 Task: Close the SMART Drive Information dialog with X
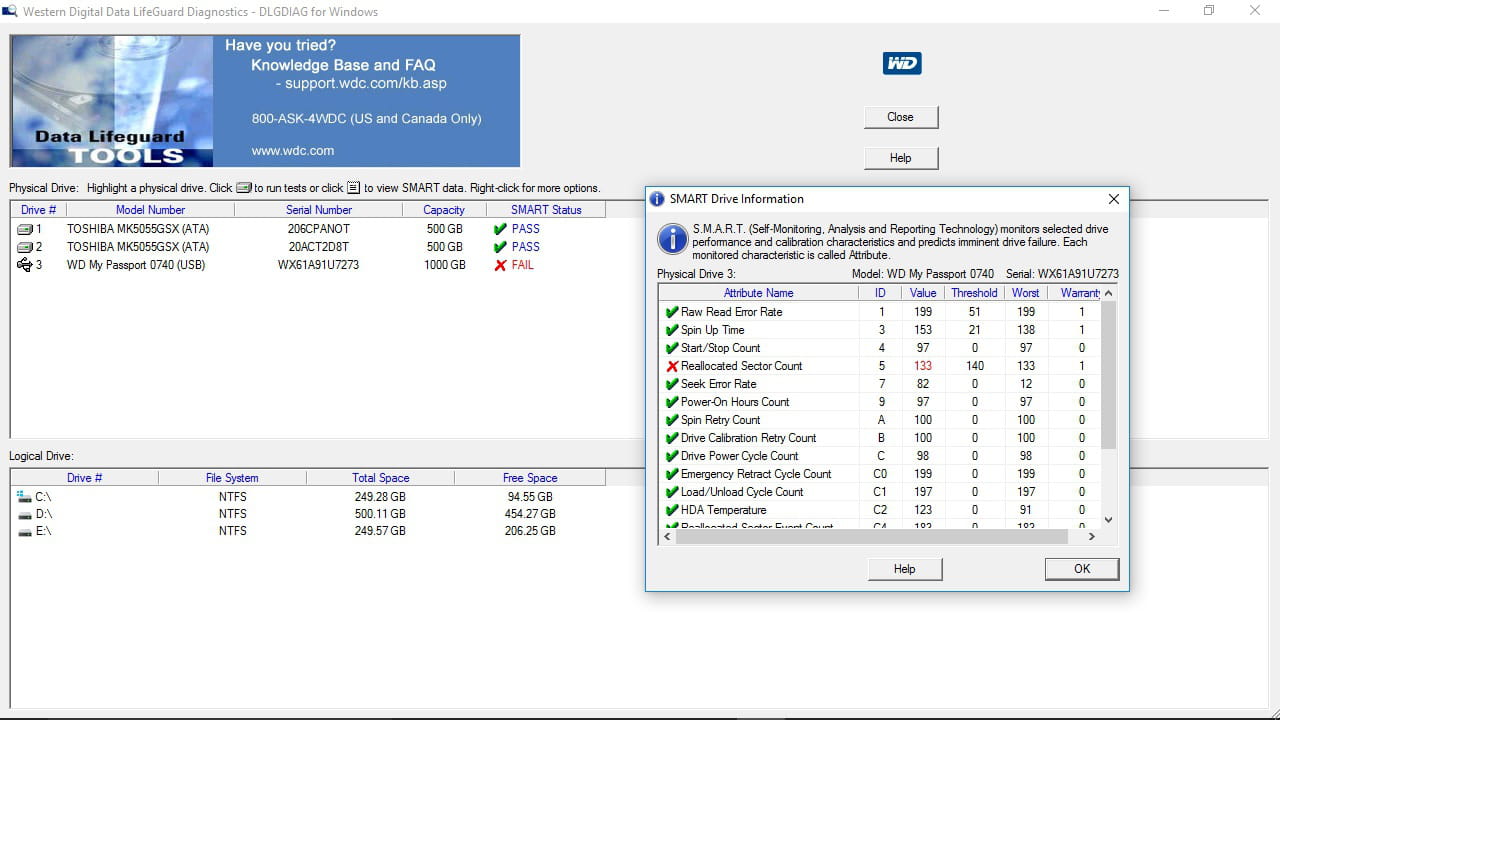1113,199
